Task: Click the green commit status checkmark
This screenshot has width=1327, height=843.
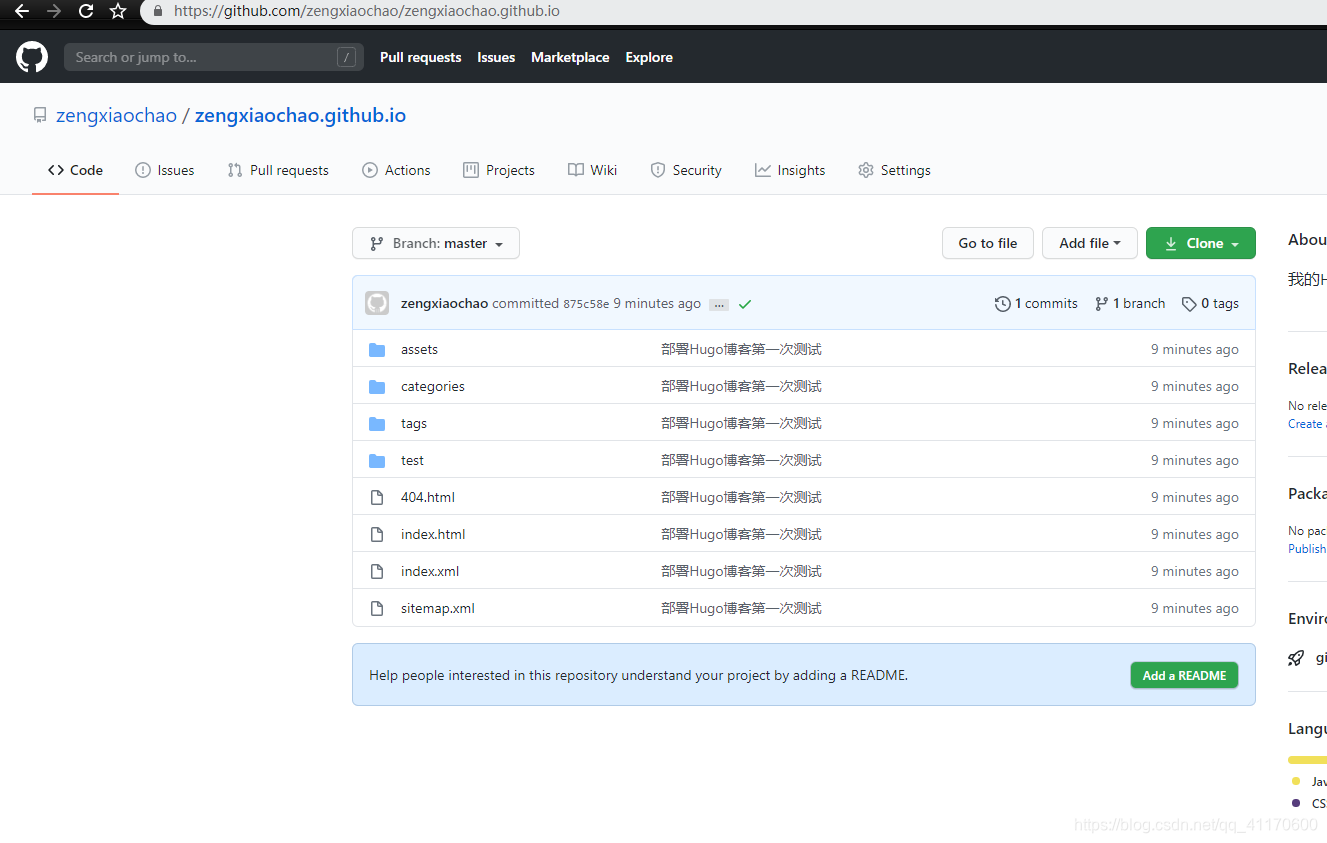Action: pos(745,304)
